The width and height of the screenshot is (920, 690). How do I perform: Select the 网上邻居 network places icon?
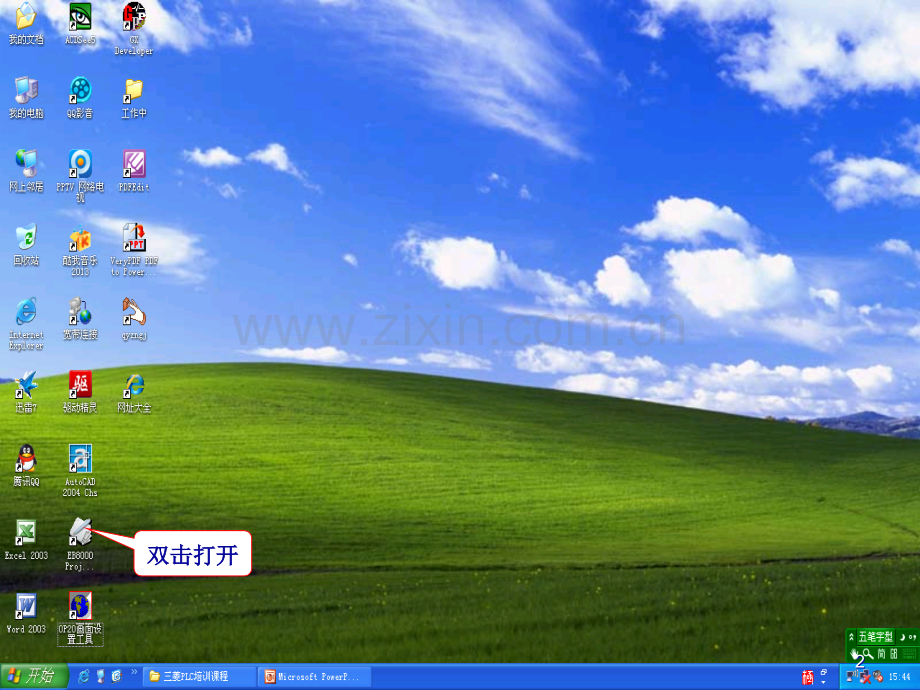tap(26, 171)
